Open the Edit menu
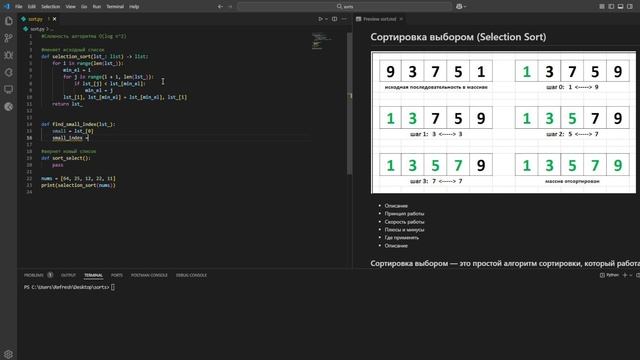This screenshot has height=360, width=640. click(x=32, y=7)
